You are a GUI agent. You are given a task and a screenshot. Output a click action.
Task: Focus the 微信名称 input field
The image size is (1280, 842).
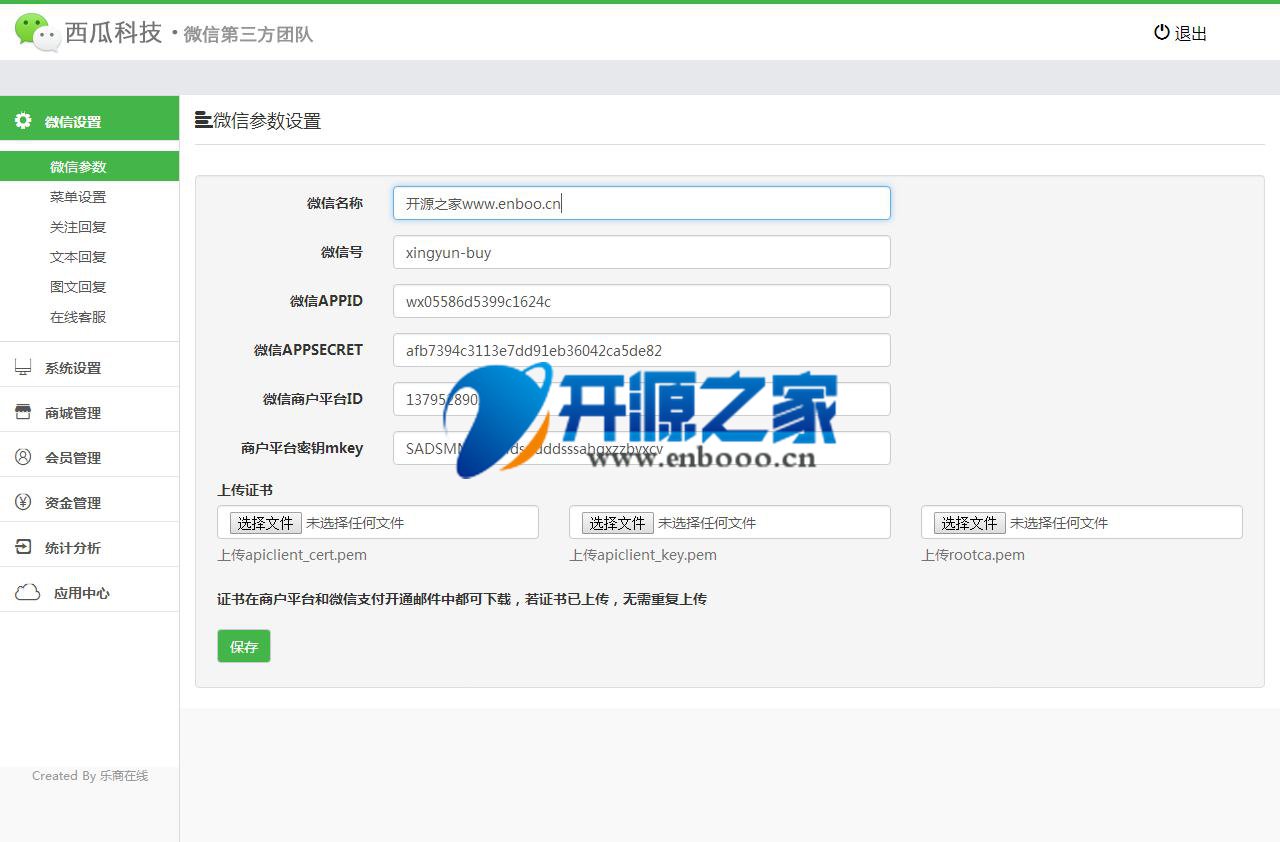point(642,203)
